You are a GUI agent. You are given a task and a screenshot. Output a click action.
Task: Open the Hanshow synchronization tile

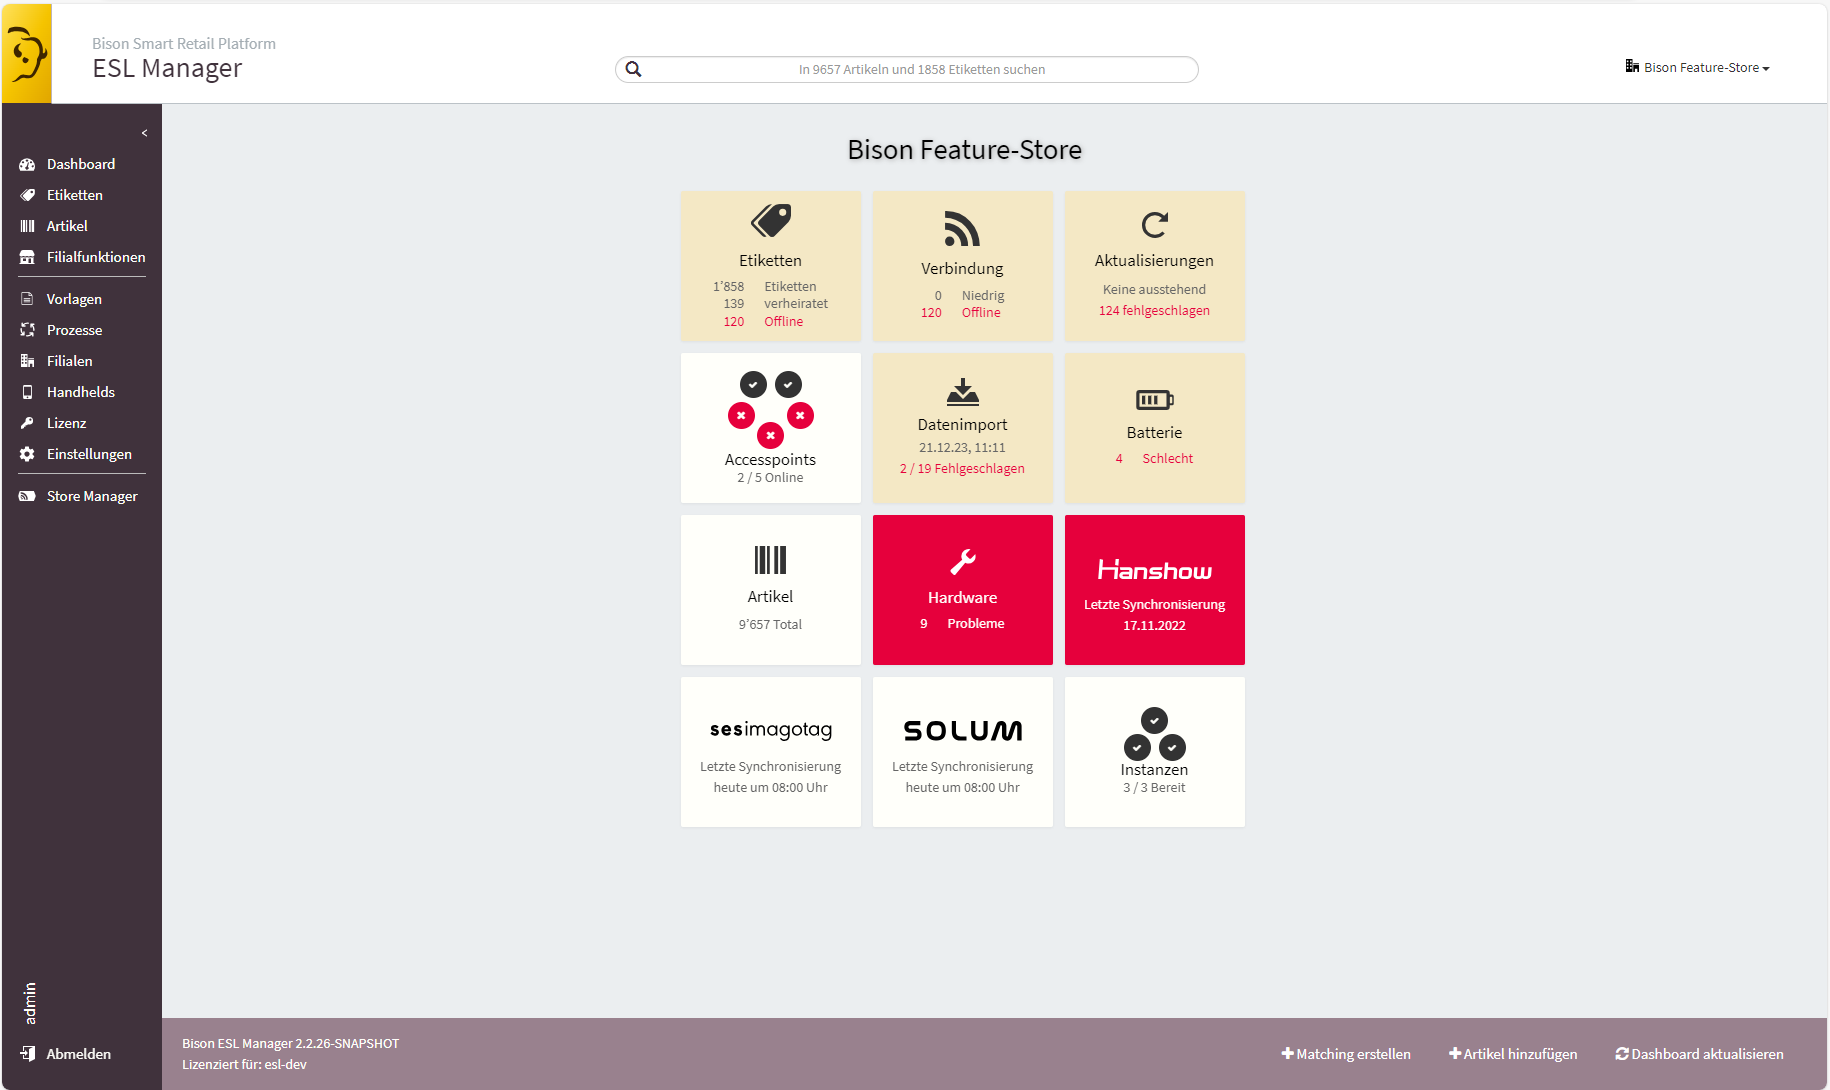click(x=1154, y=590)
